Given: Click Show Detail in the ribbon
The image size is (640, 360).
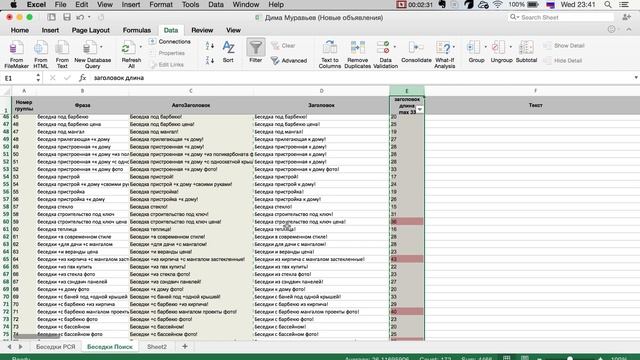Looking at the screenshot, I should 564,46.
